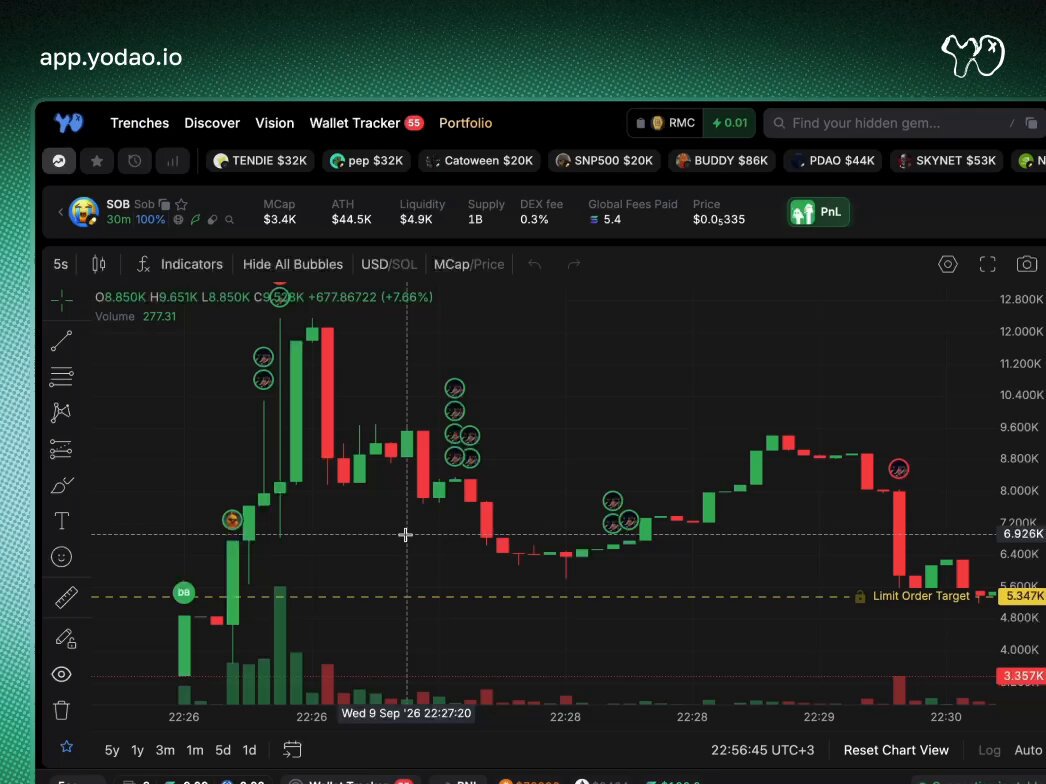Open the forecasting and position tools
This screenshot has width=1046, height=784.
[61, 449]
